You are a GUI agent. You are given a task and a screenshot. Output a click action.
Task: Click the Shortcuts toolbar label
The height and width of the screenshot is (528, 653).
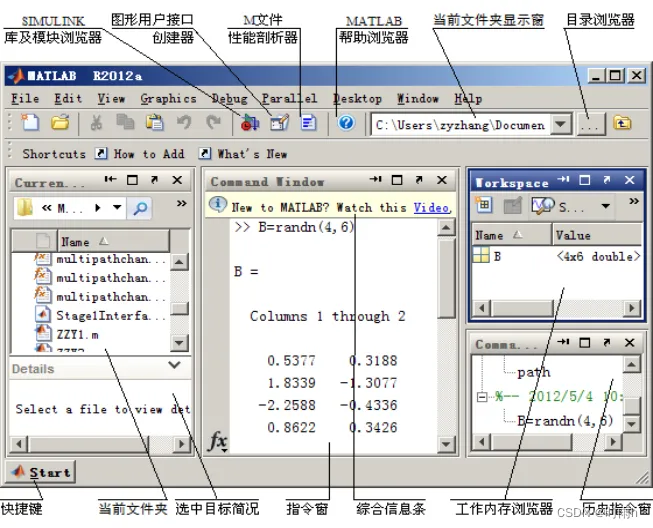54,154
